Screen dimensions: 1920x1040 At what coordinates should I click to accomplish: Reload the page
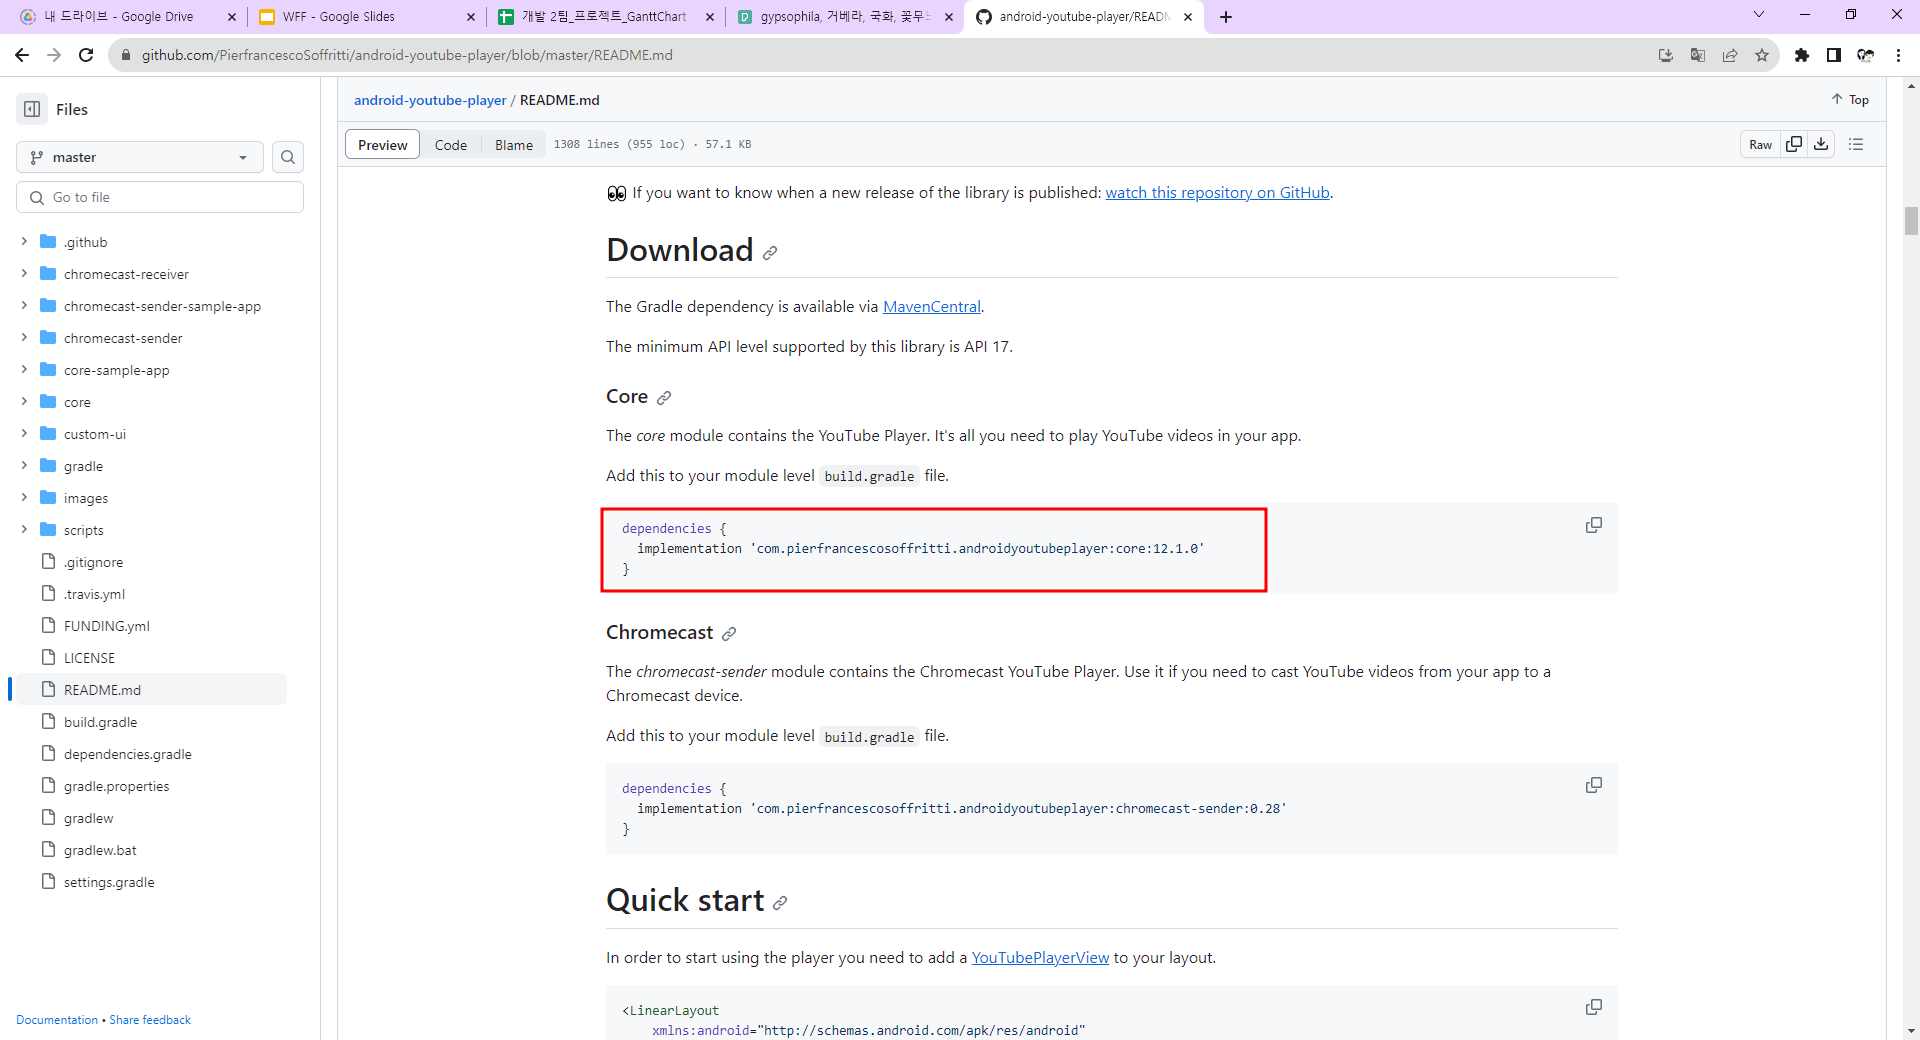[x=86, y=55]
